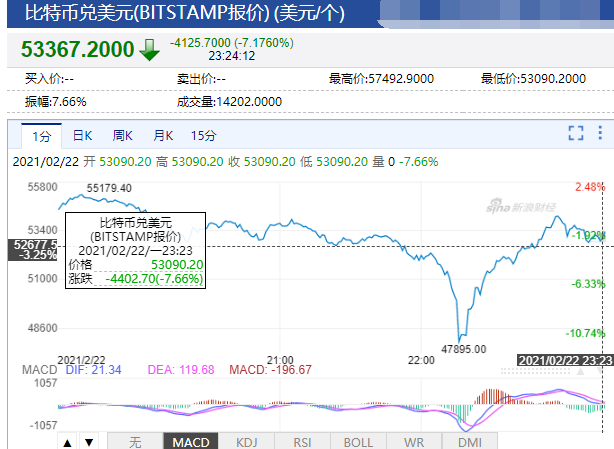The image size is (614, 449).
Task: Switch to the 1分 chart tab
Action: point(42,136)
